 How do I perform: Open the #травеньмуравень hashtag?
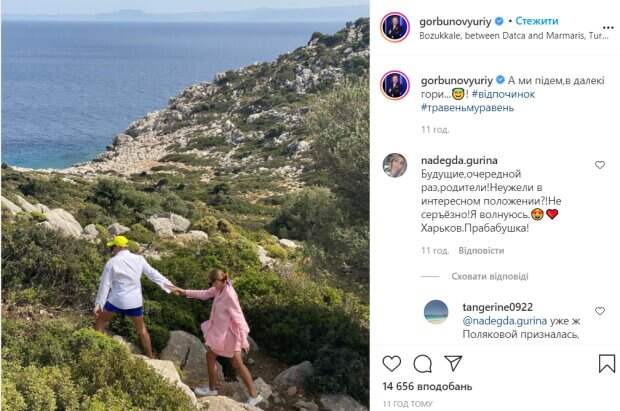pyautogui.click(x=467, y=108)
